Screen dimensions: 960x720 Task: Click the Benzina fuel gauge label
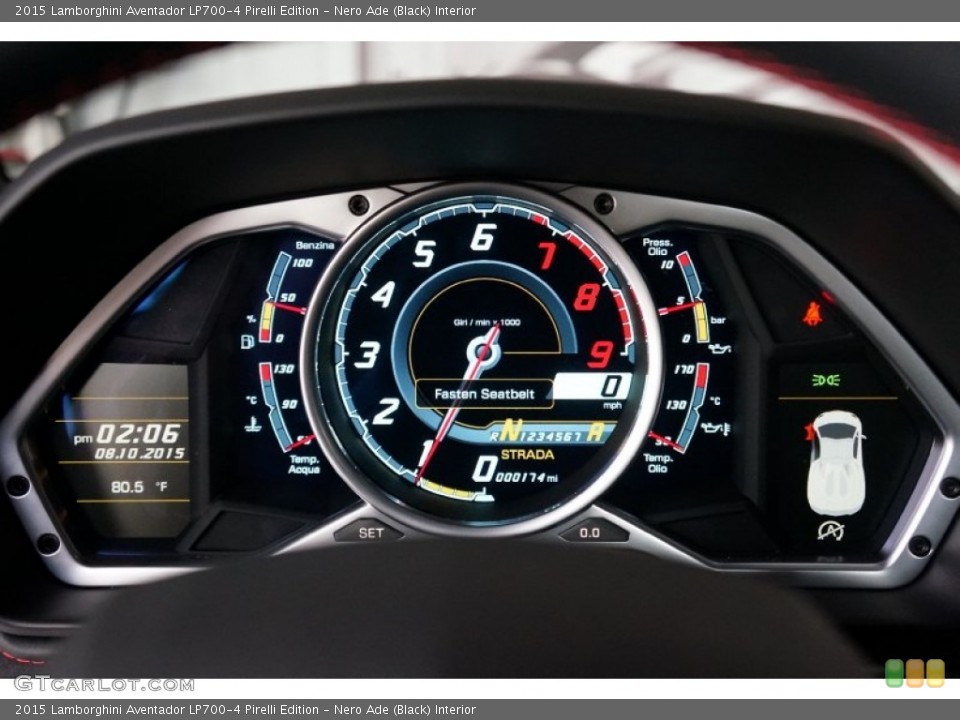[x=315, y=246]
